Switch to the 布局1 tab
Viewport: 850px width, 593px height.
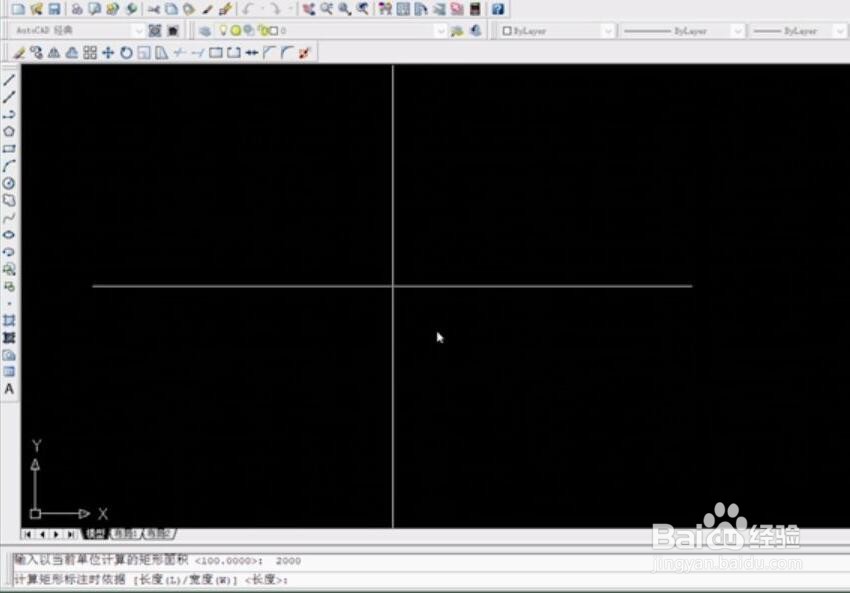(x=125, y=534)
